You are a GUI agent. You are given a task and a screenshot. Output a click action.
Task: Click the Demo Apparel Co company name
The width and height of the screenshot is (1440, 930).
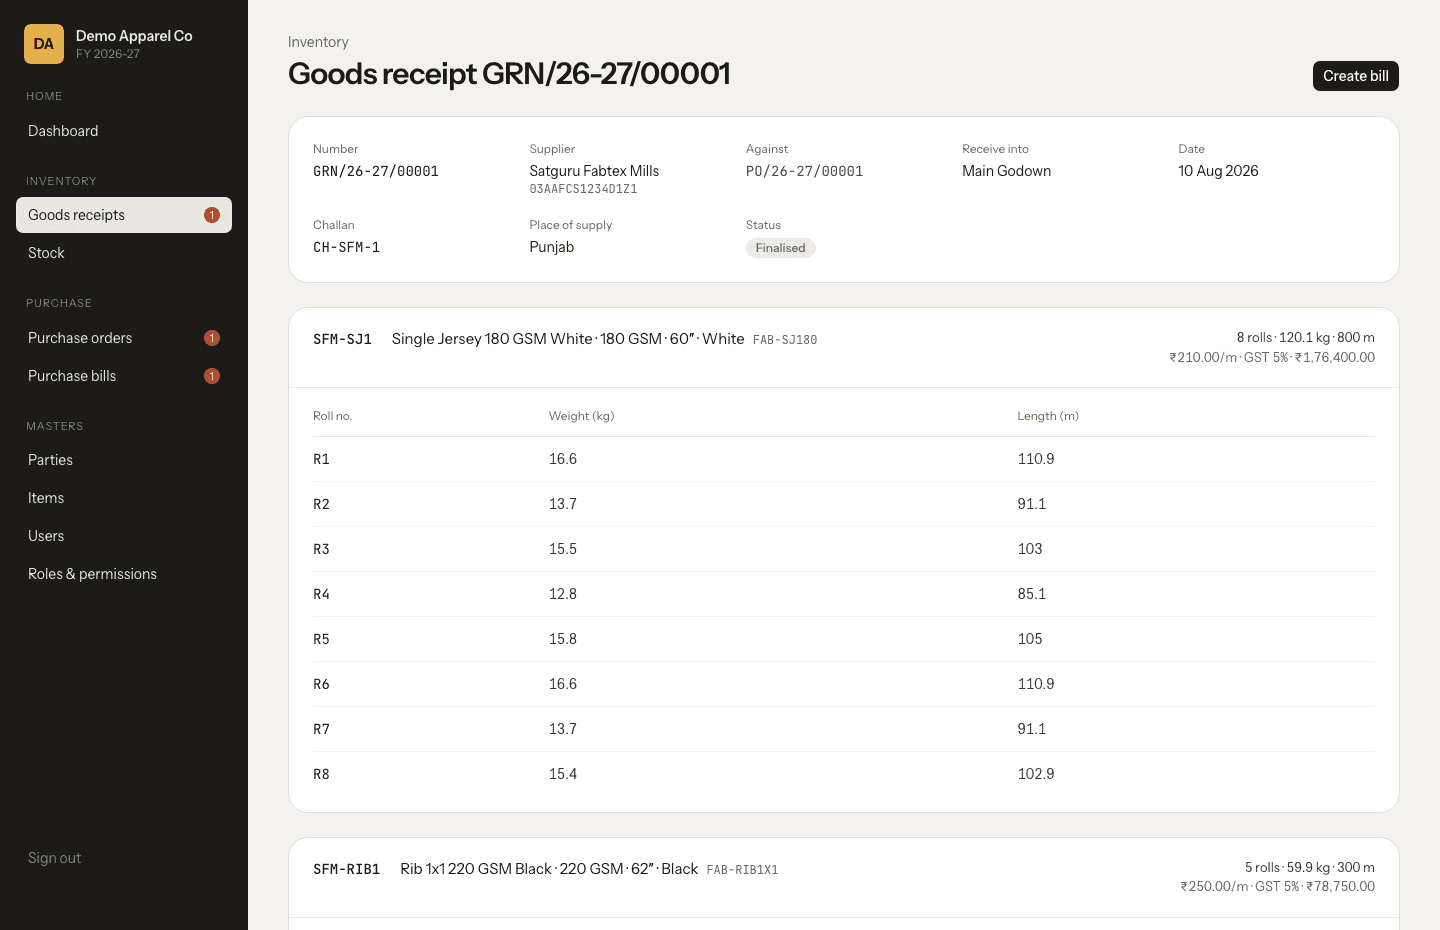(x=134, y=36)
